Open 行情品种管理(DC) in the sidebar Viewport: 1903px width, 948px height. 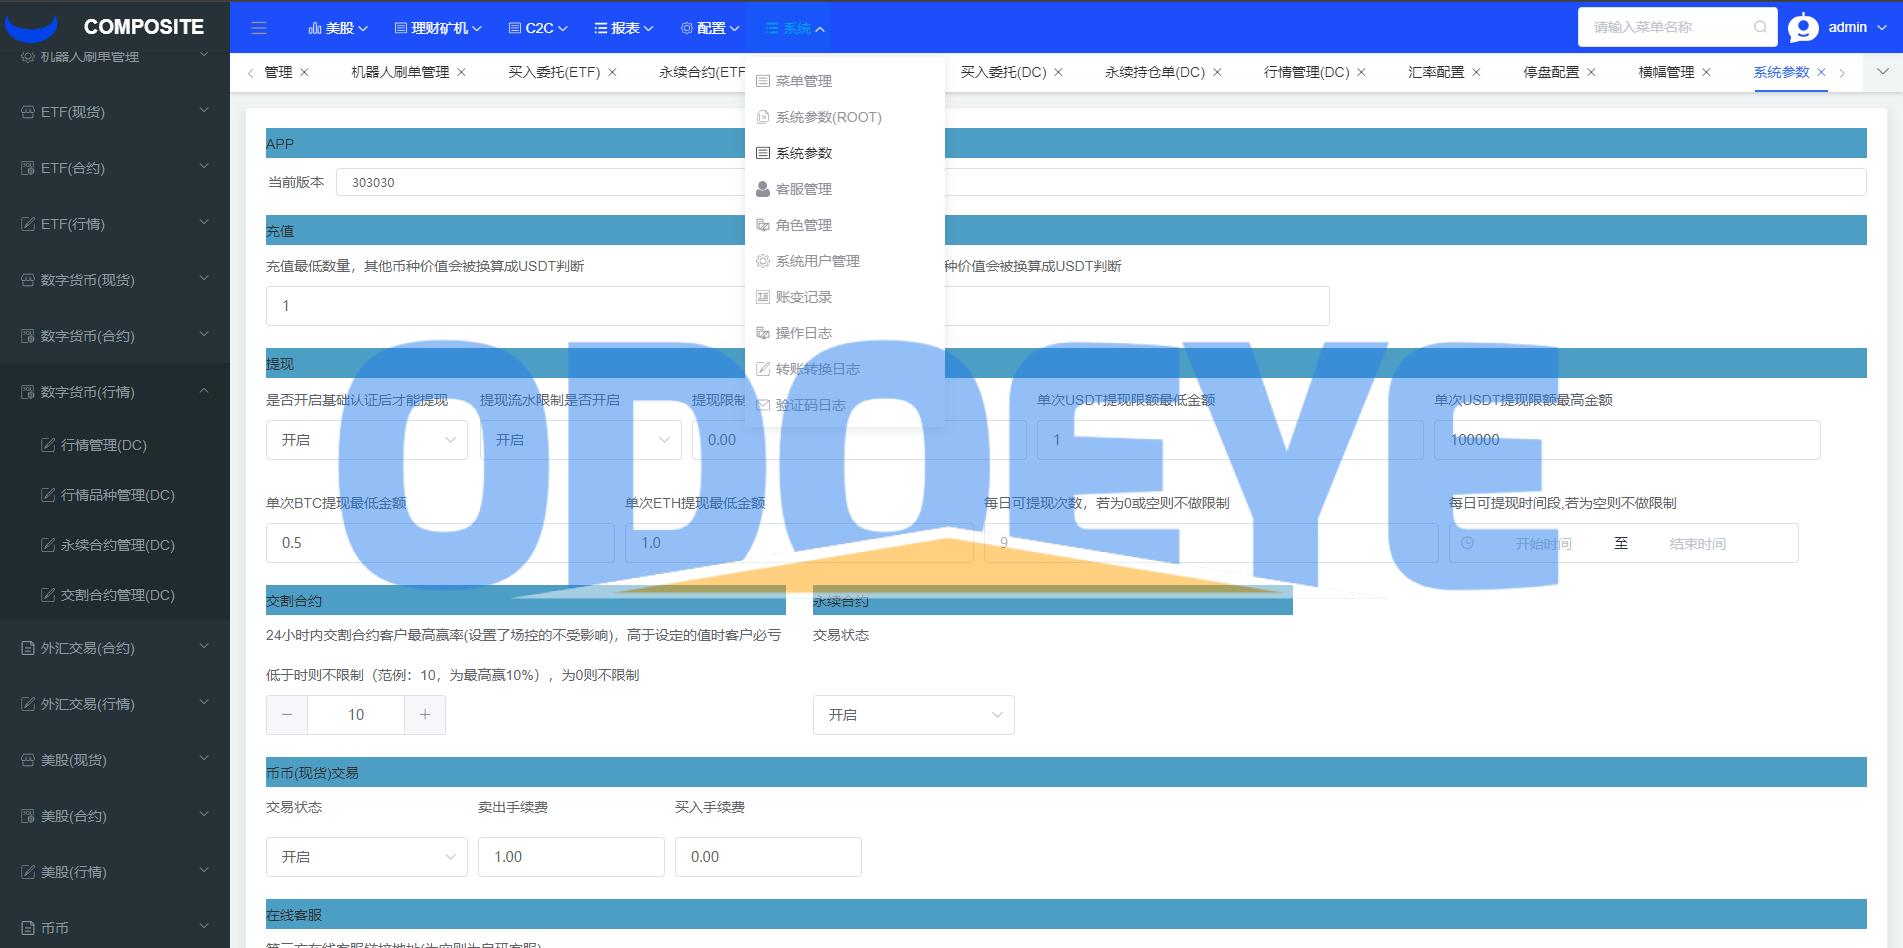click(115, 495)
